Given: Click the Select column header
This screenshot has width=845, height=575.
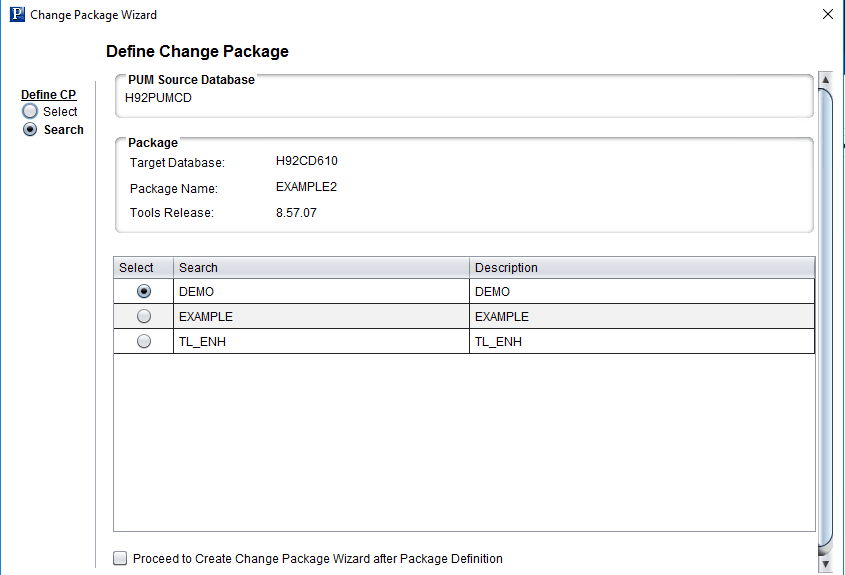Looking at the screenshot, I should 143,268.
